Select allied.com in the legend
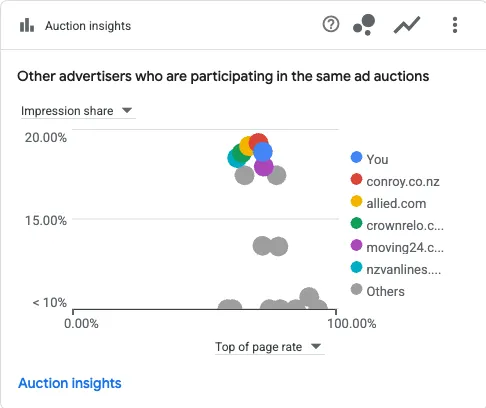 [x=389, y=203]
